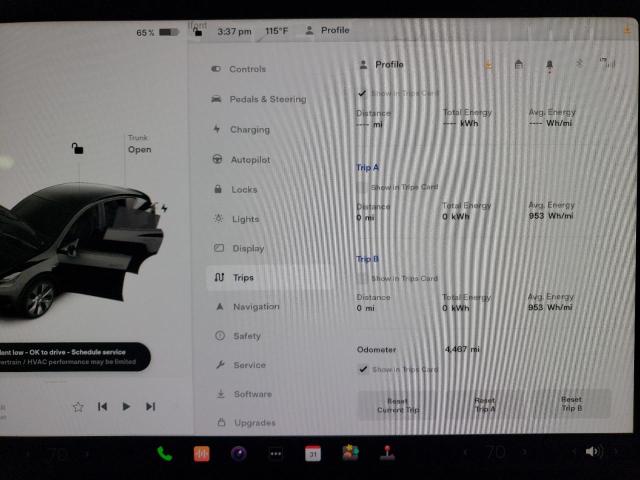The height and width of the screenshot is (480, 640).
Task: Toggle Show in Trips Card under Odometer
Action: pyautogui.click(x=362, y=369)
